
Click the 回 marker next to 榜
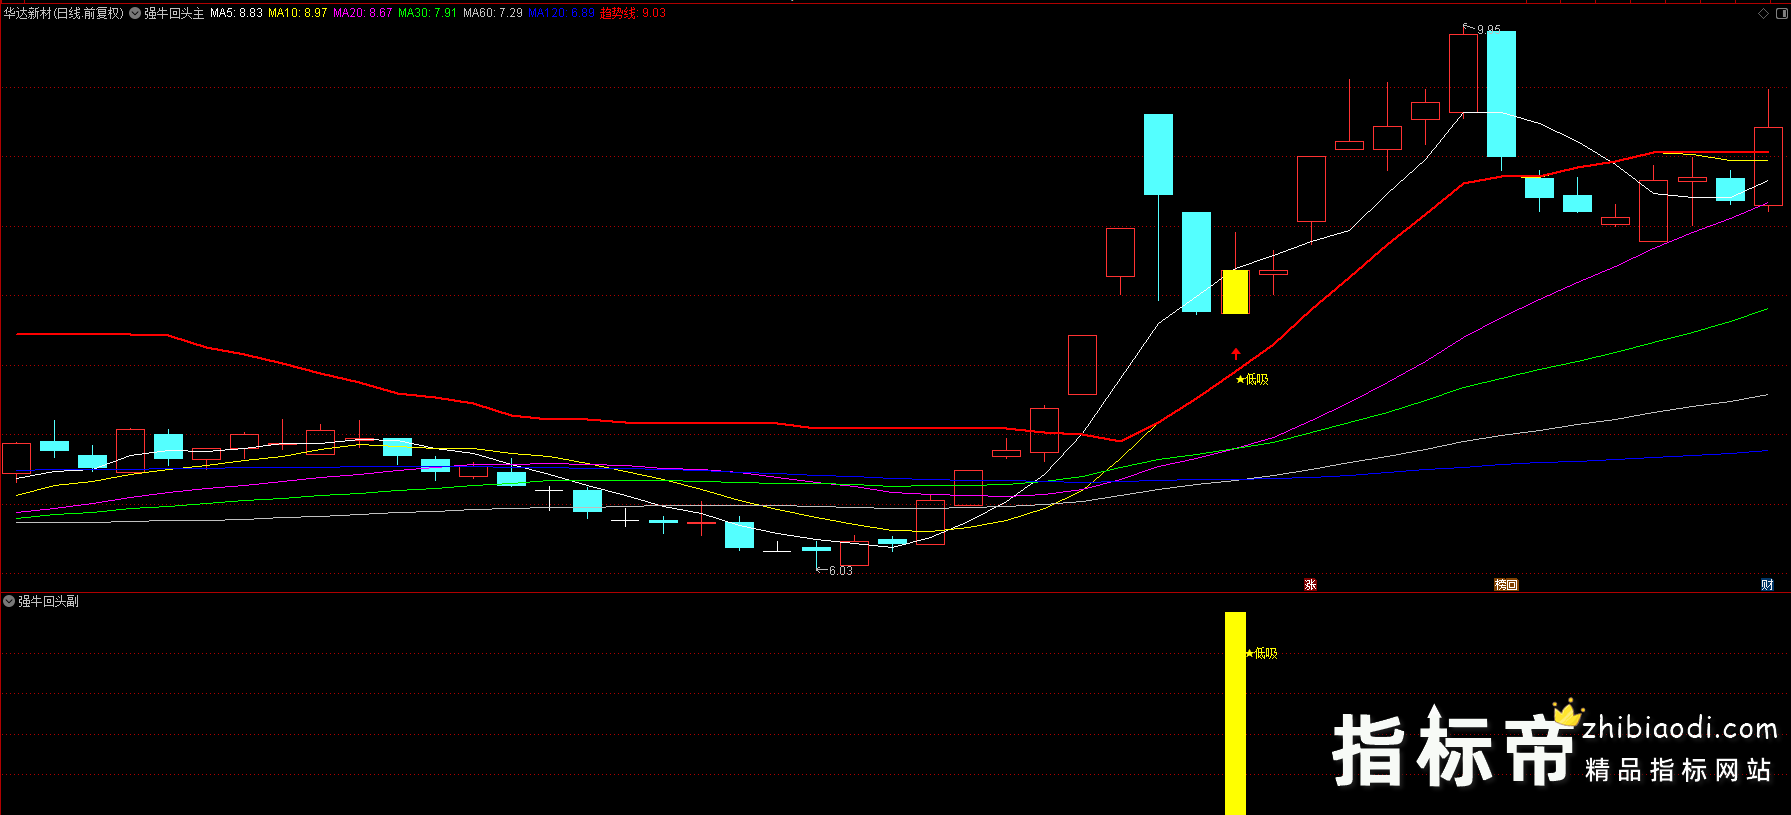[1512, 585]
